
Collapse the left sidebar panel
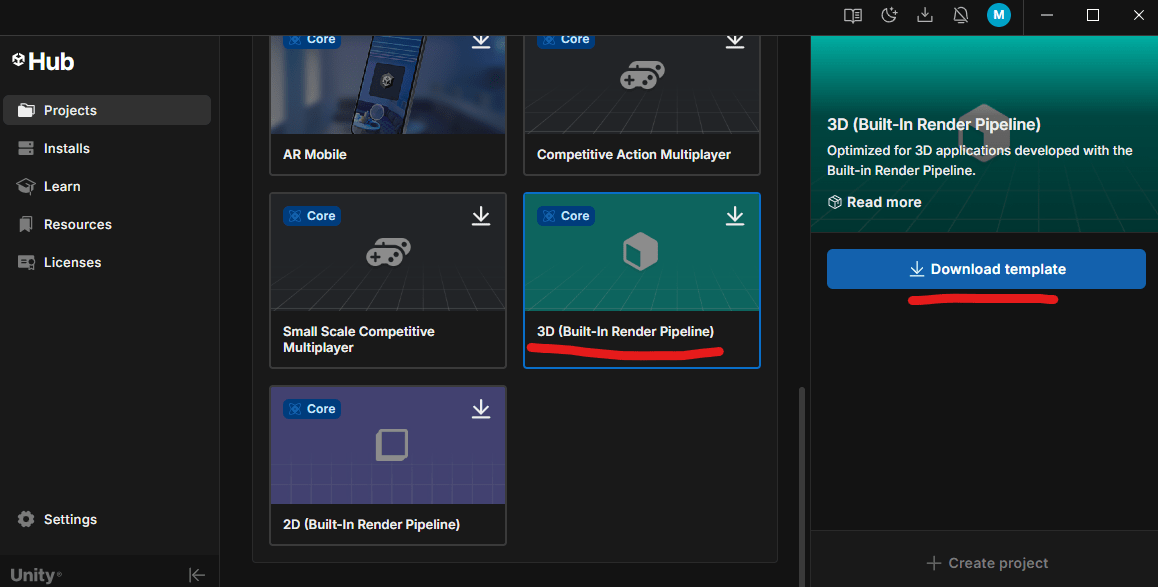click(x=197, y=574)
